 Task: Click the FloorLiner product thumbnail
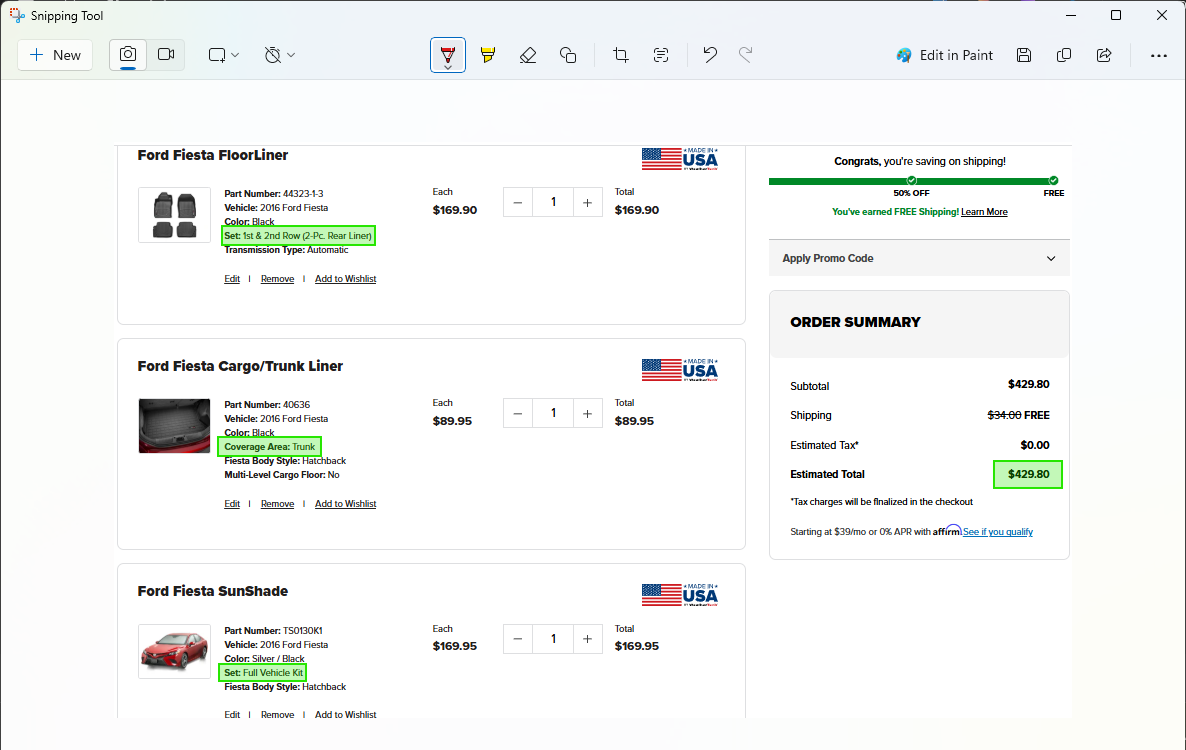tap(175, 215)
